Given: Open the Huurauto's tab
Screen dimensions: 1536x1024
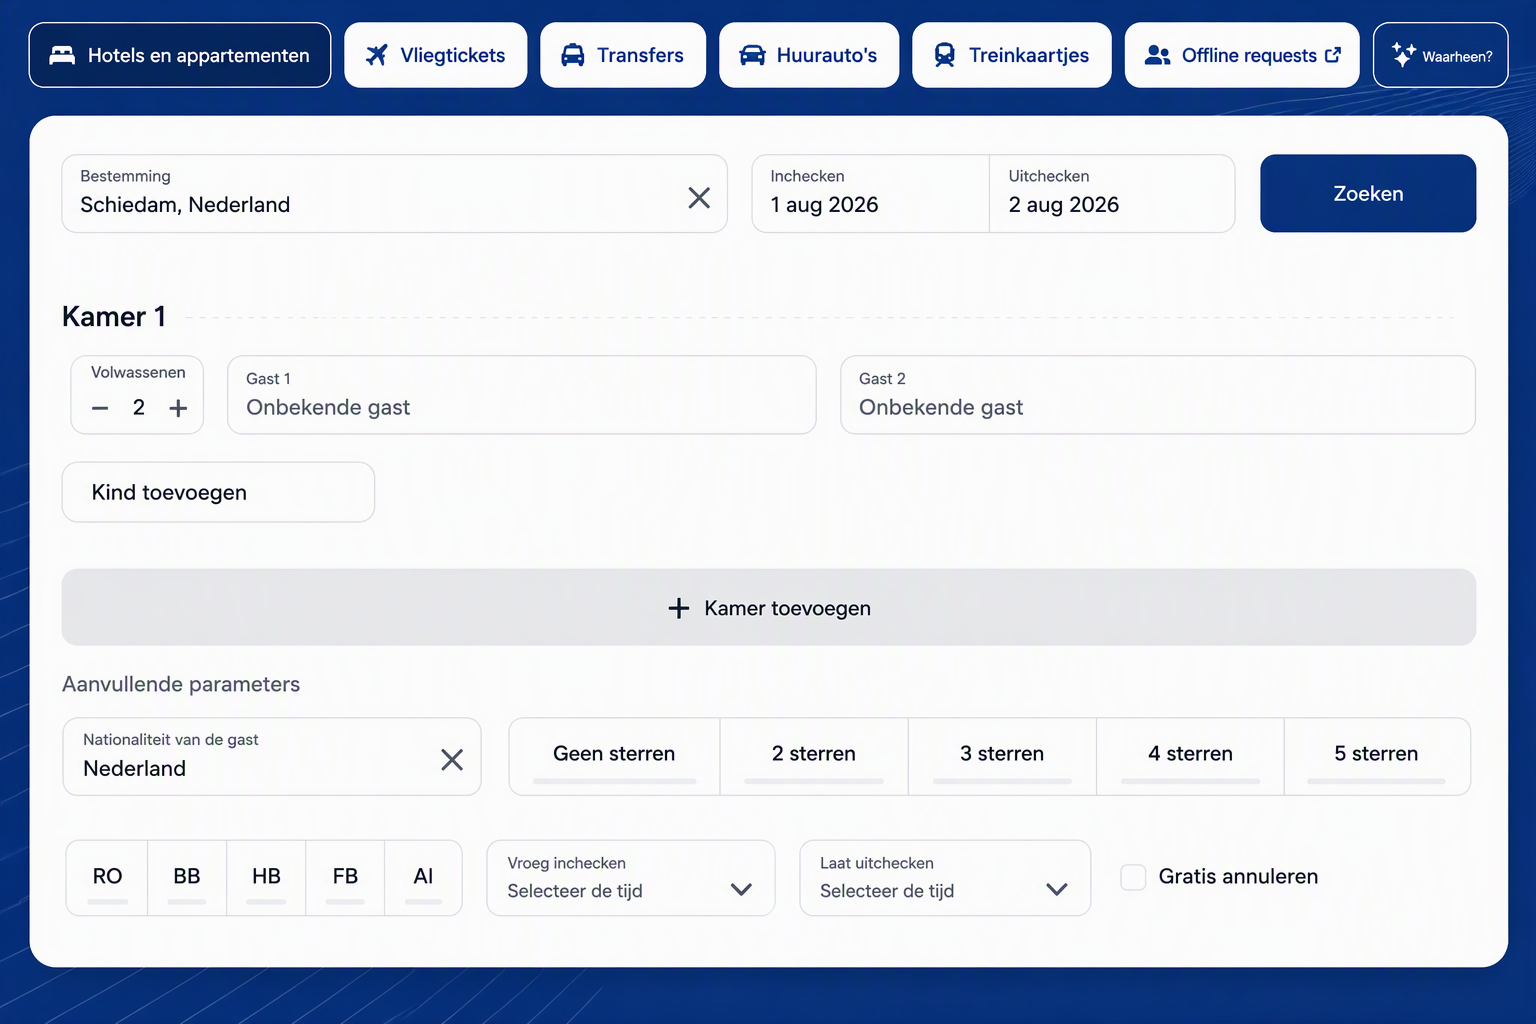Looking at the screenshot, I should [809, 55].
